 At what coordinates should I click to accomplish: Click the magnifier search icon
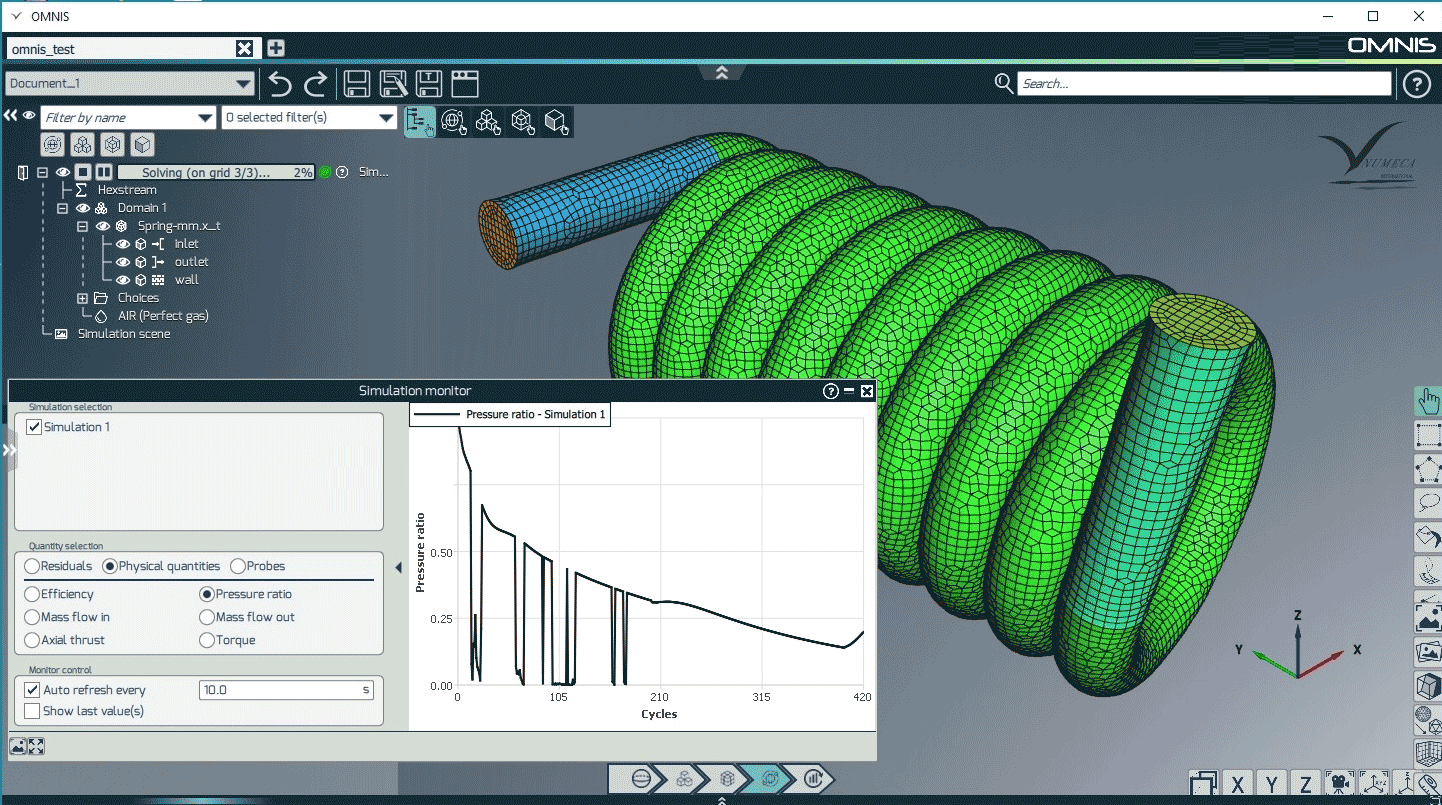[1004, 83]
